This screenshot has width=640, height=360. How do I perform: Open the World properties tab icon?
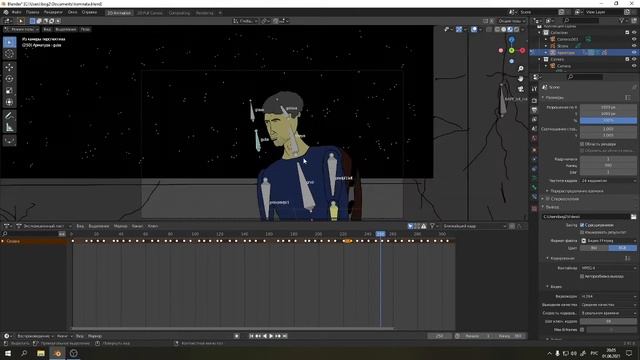click(x=534, y=138)
